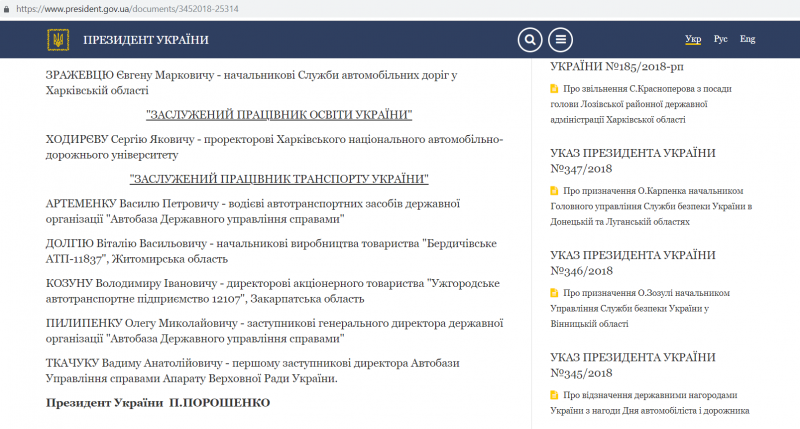The width and height of the screenshot is (800, 429).
Task: Click the name АРТЕМЕНКУ Василю Петровичу
Action: 133,204
